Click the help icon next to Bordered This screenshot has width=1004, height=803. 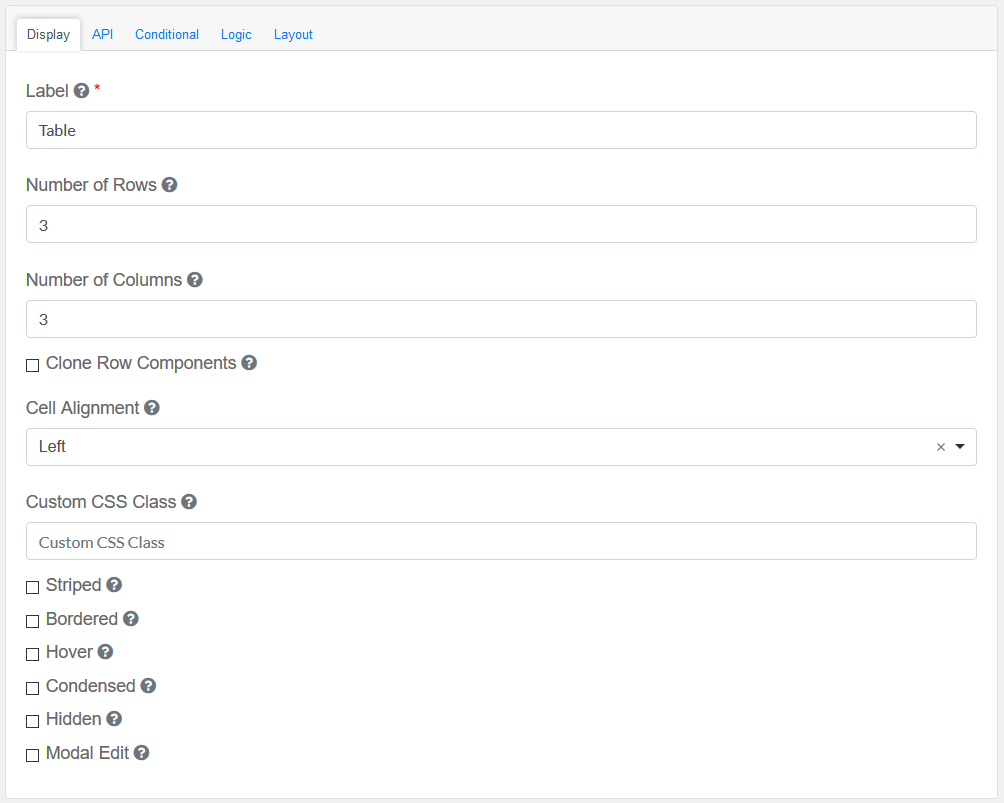click(131, 619)
